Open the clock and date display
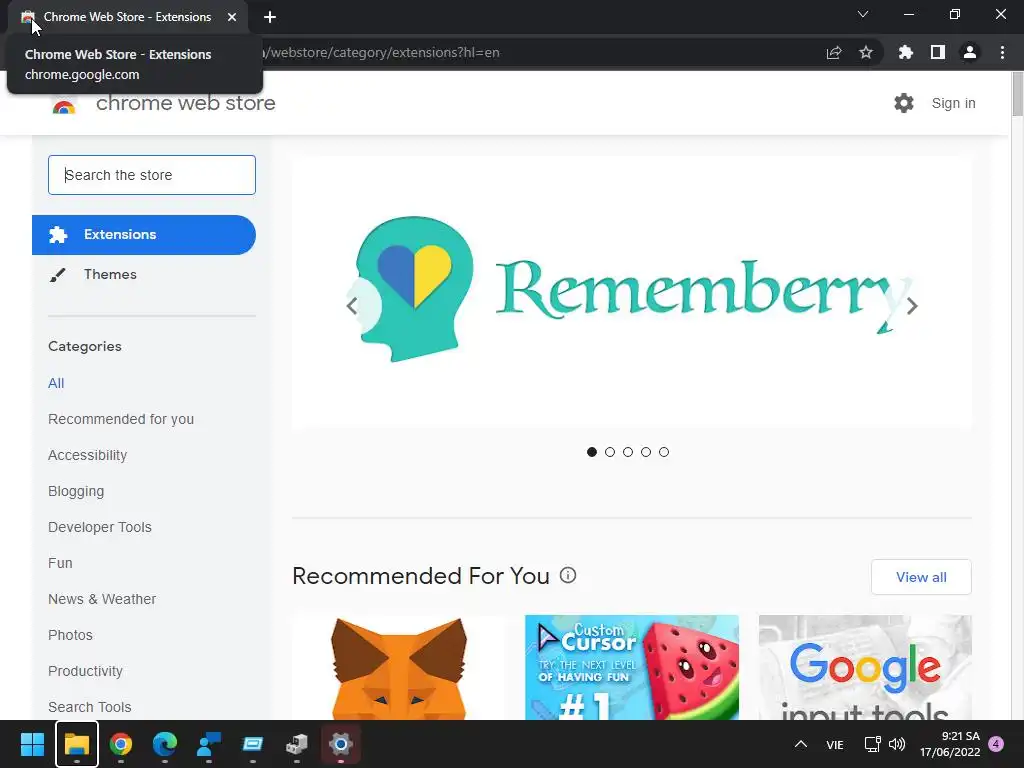Screen dimensions: 1024x768 (x=950, y=744)
